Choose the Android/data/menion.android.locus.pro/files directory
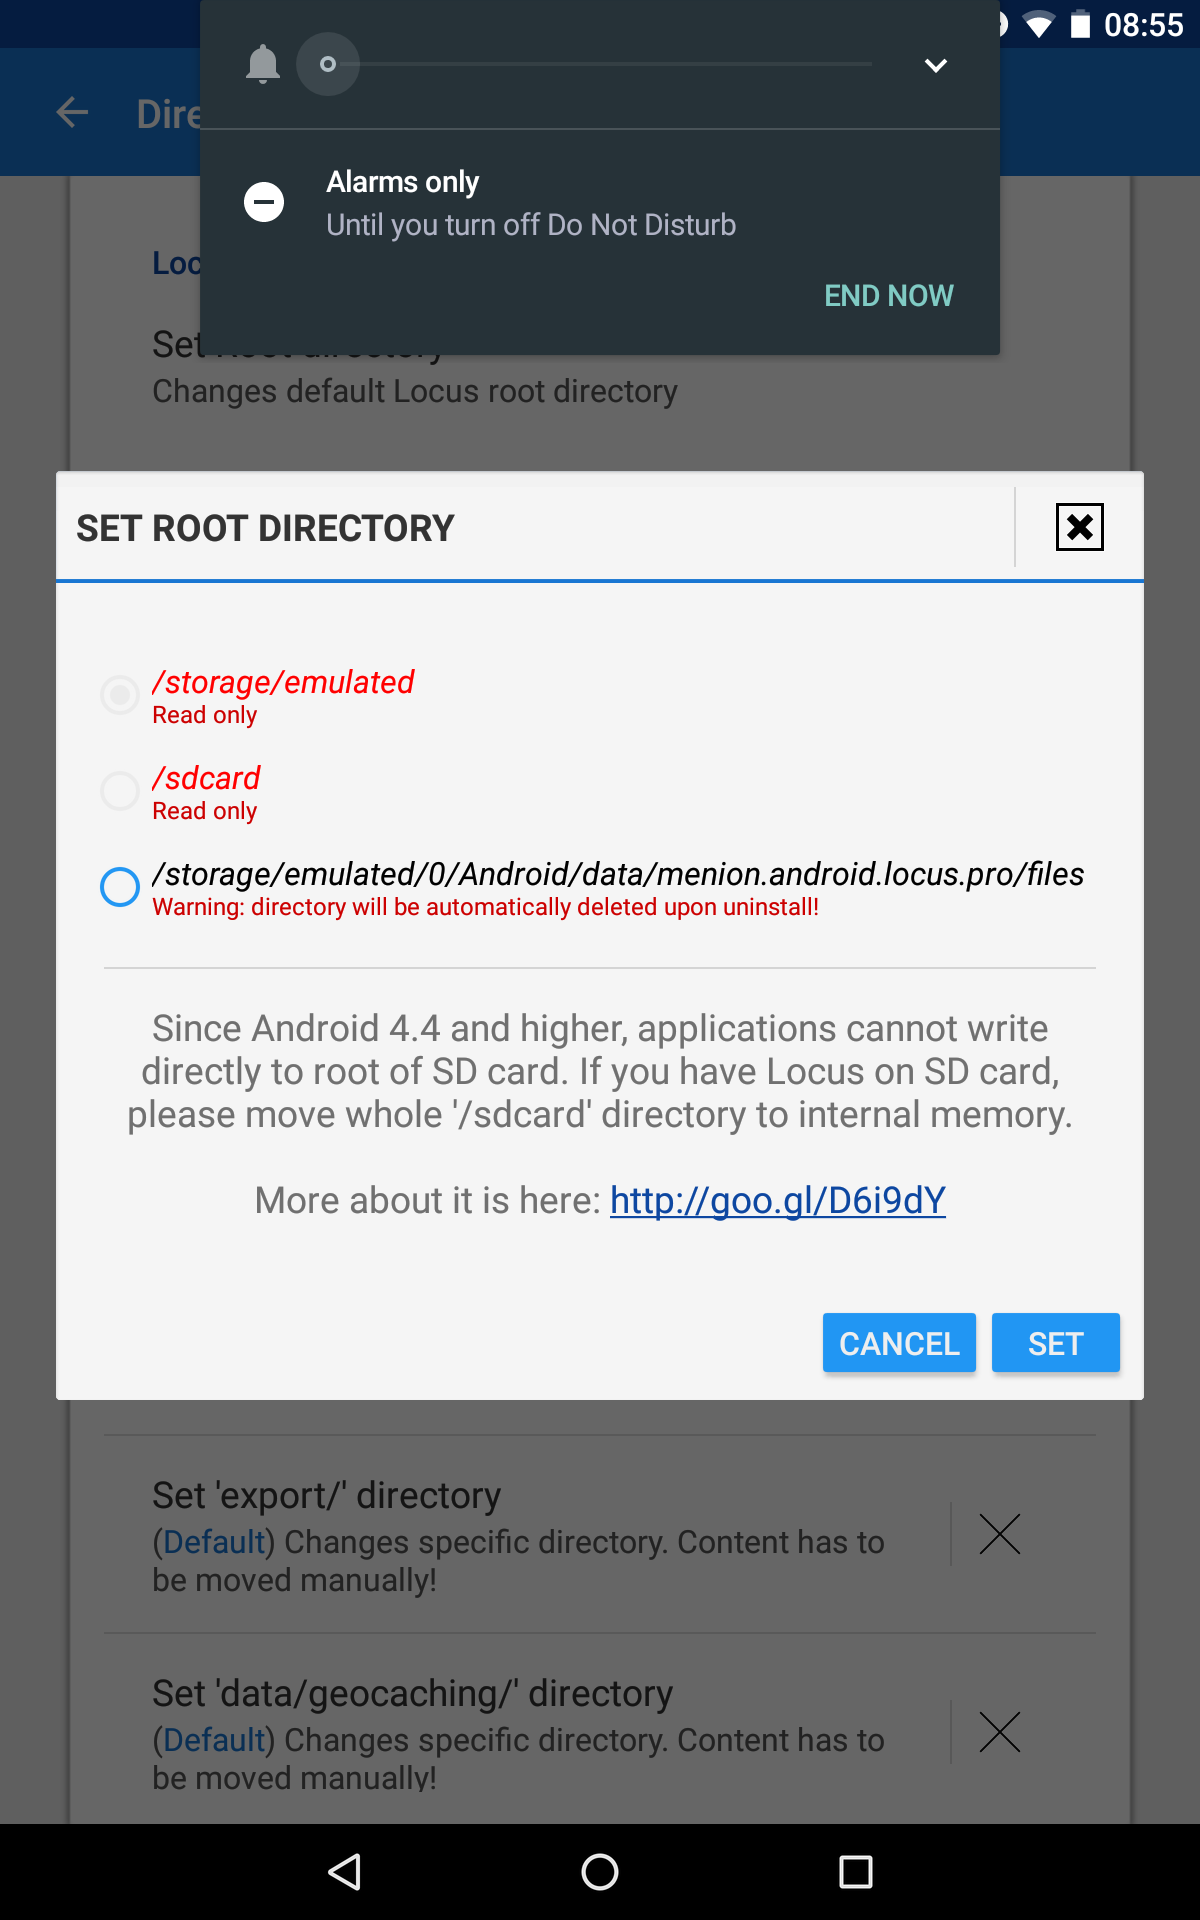 (120, 886)
